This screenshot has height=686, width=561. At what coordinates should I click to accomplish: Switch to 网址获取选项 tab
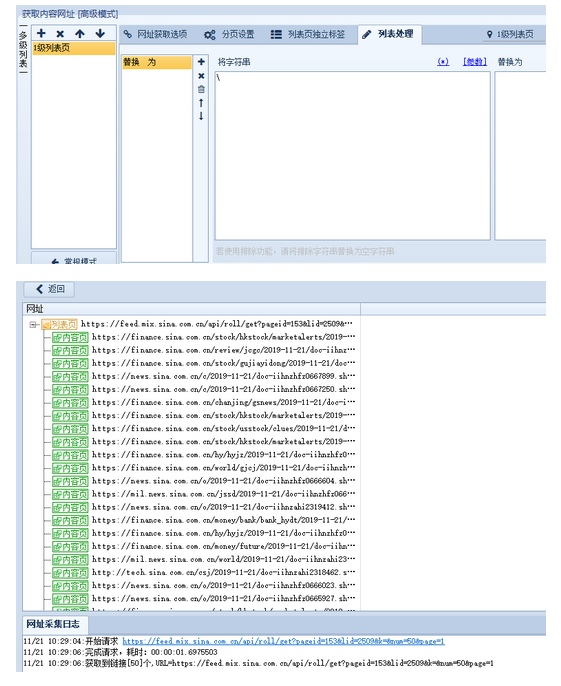(x=155, y=34)
